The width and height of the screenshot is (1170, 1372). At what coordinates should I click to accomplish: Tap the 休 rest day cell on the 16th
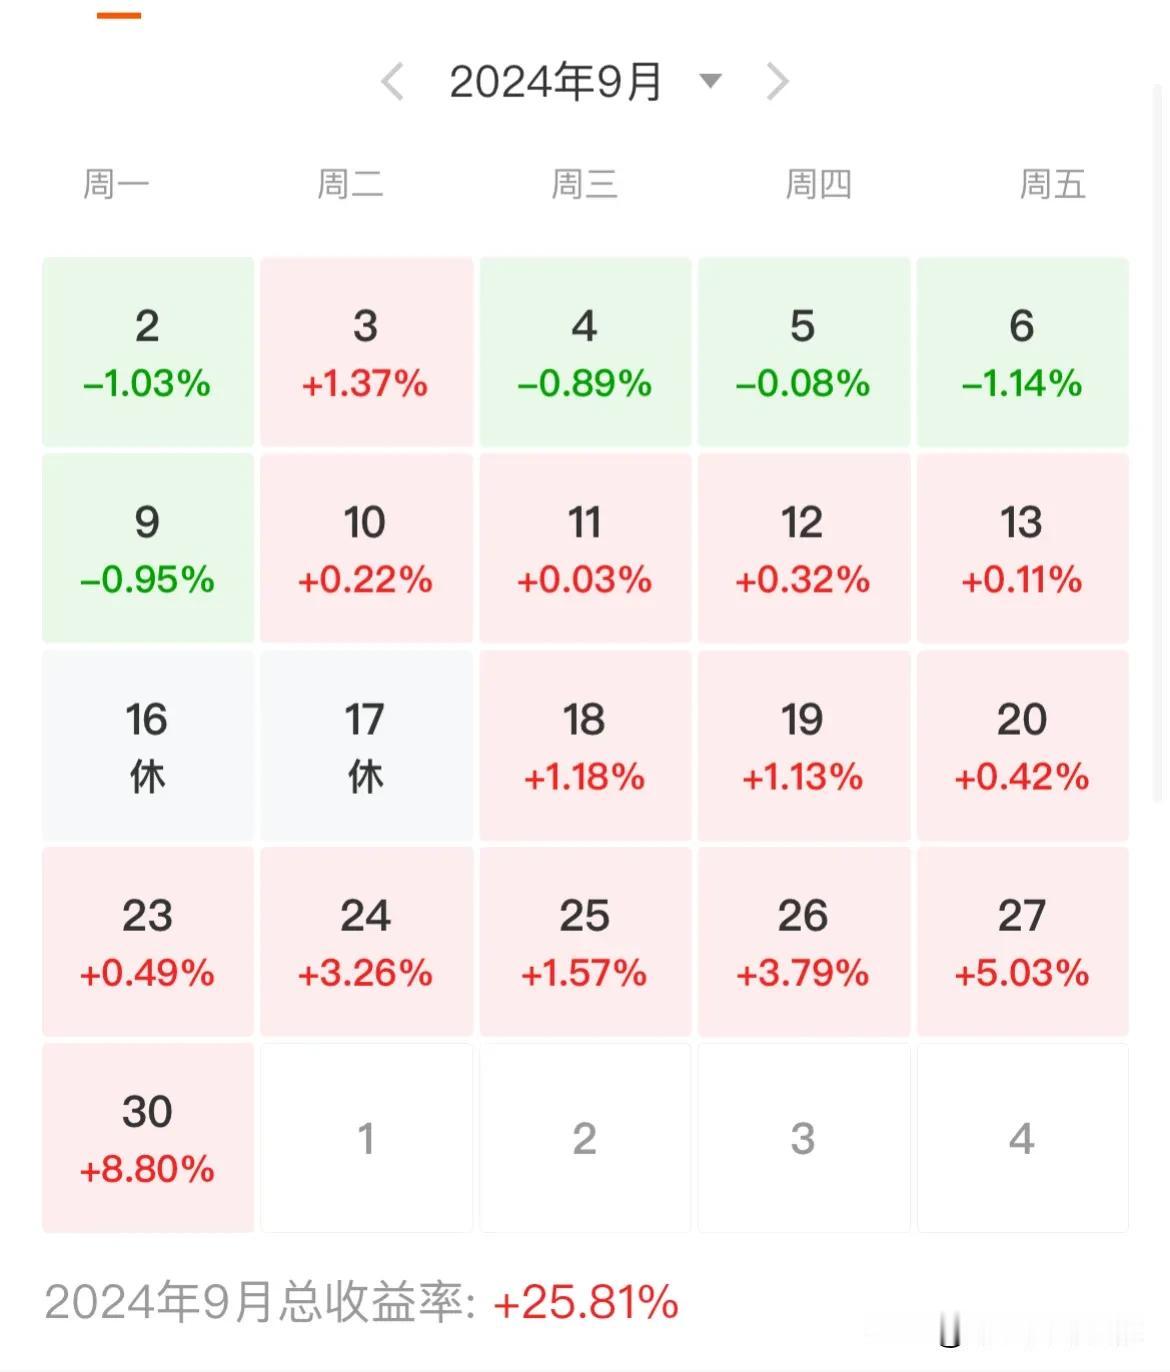click(x=147, y=746)
